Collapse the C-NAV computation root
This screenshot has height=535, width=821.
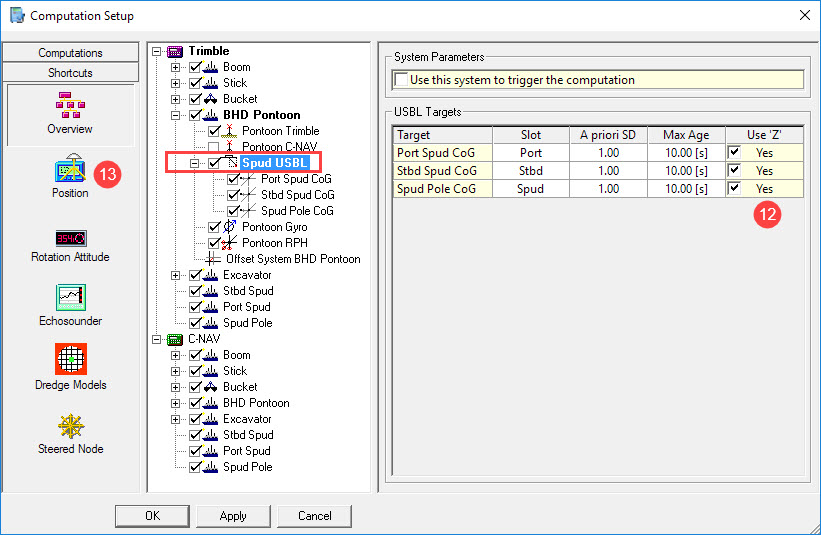click(x=157, y=339)
